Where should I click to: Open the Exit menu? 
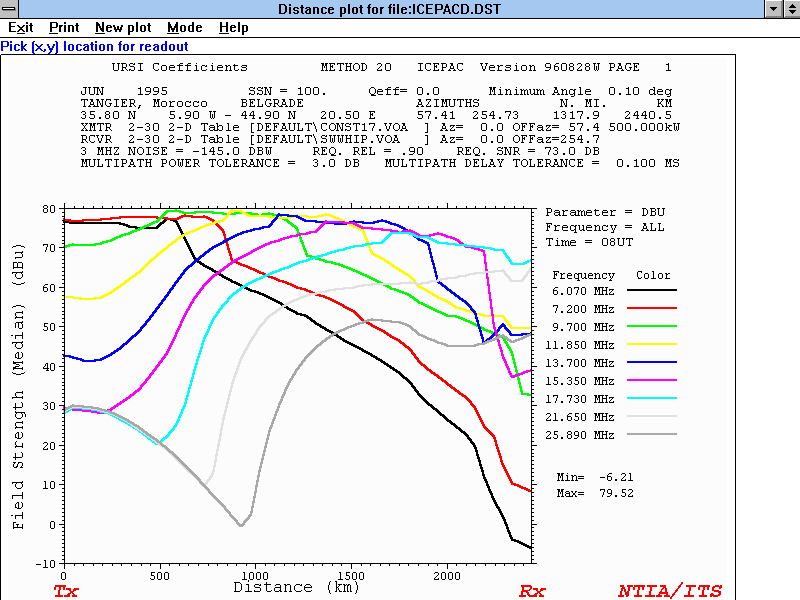pyautogui.click(x=20, y=28)
